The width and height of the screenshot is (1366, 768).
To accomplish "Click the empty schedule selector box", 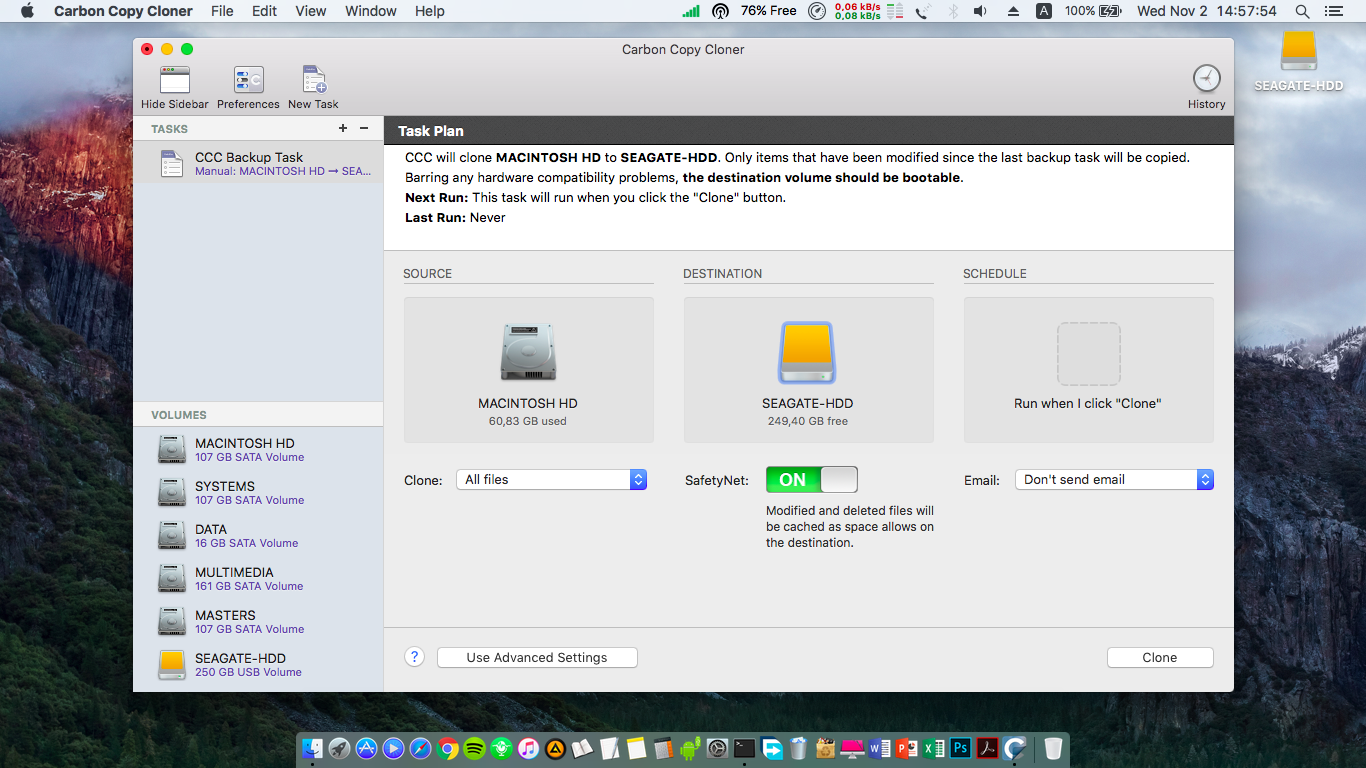I will (1088, 353).
